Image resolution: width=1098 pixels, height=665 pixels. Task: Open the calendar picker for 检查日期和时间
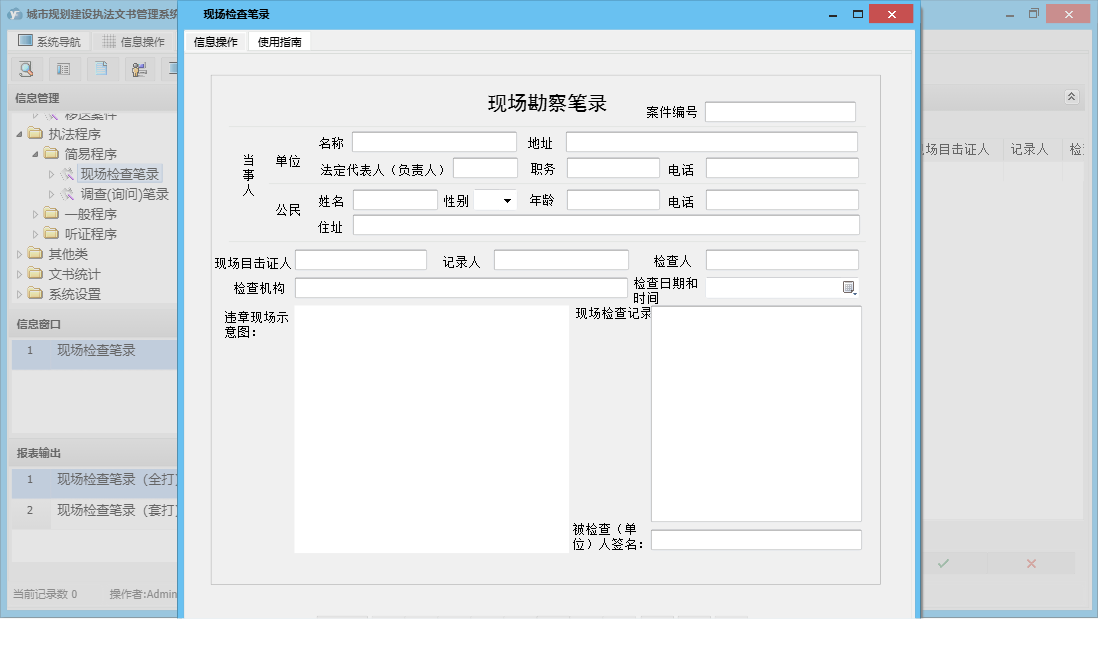(x=849, y=287)
